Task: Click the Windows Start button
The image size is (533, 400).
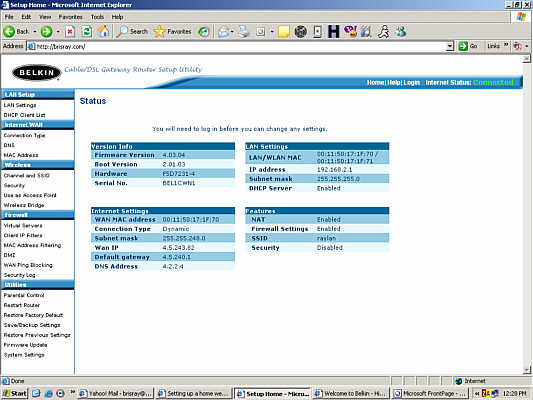Action: pos(14,393)
